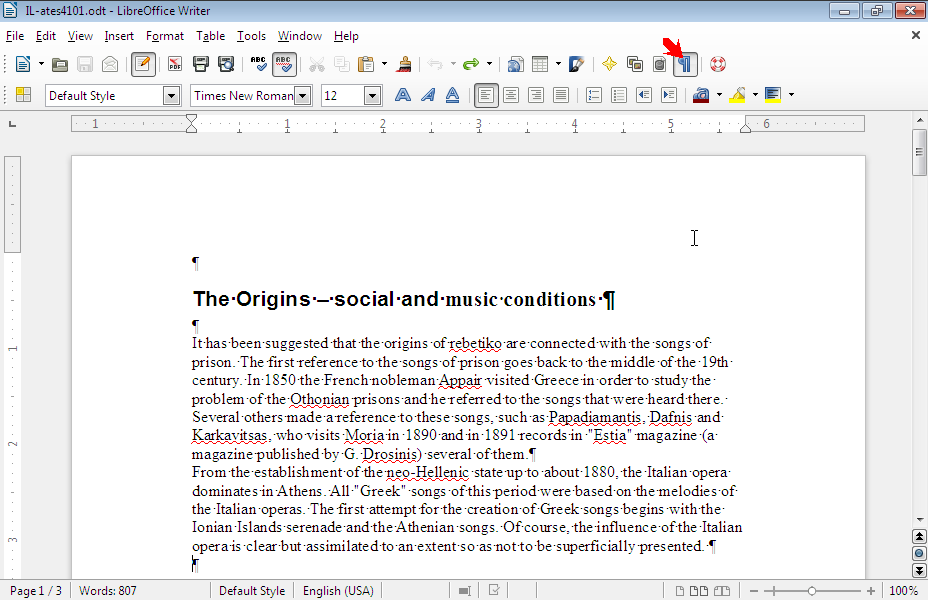
Task: Open the Table size dropdown arrow
Action: (x=558, y=64)
